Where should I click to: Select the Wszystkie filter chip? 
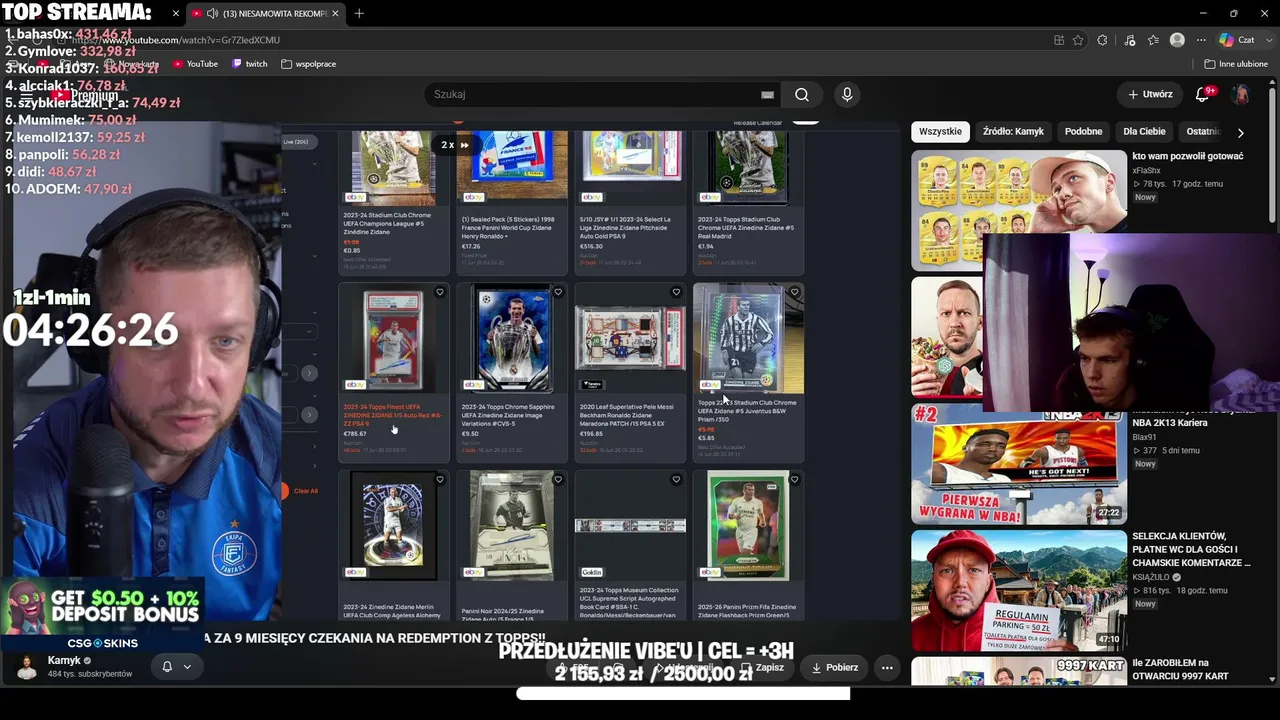pos(940,131)
